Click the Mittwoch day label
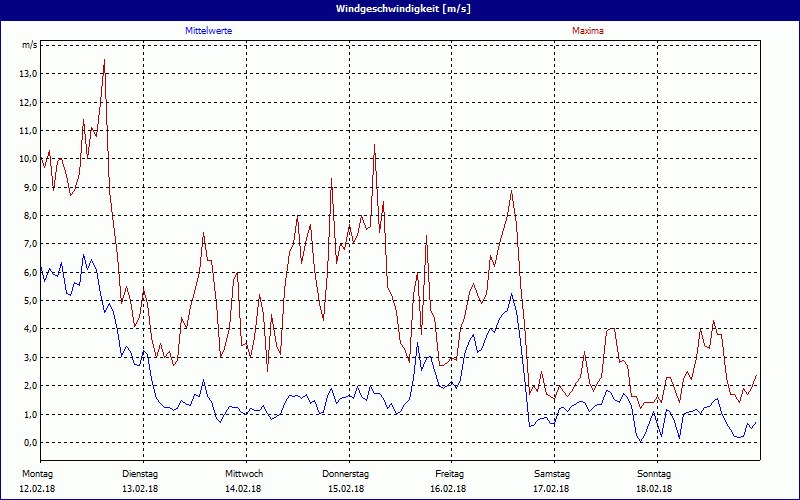 [x=244, y=473]
